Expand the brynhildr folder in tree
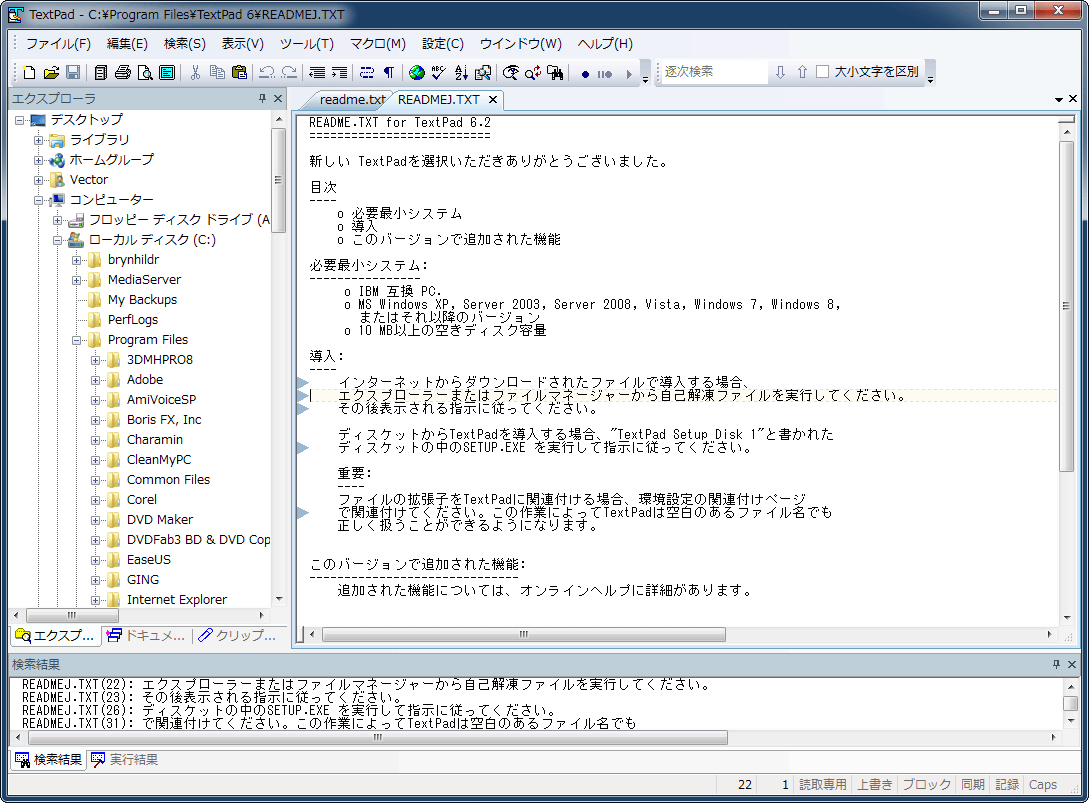 tap(77, 260)
